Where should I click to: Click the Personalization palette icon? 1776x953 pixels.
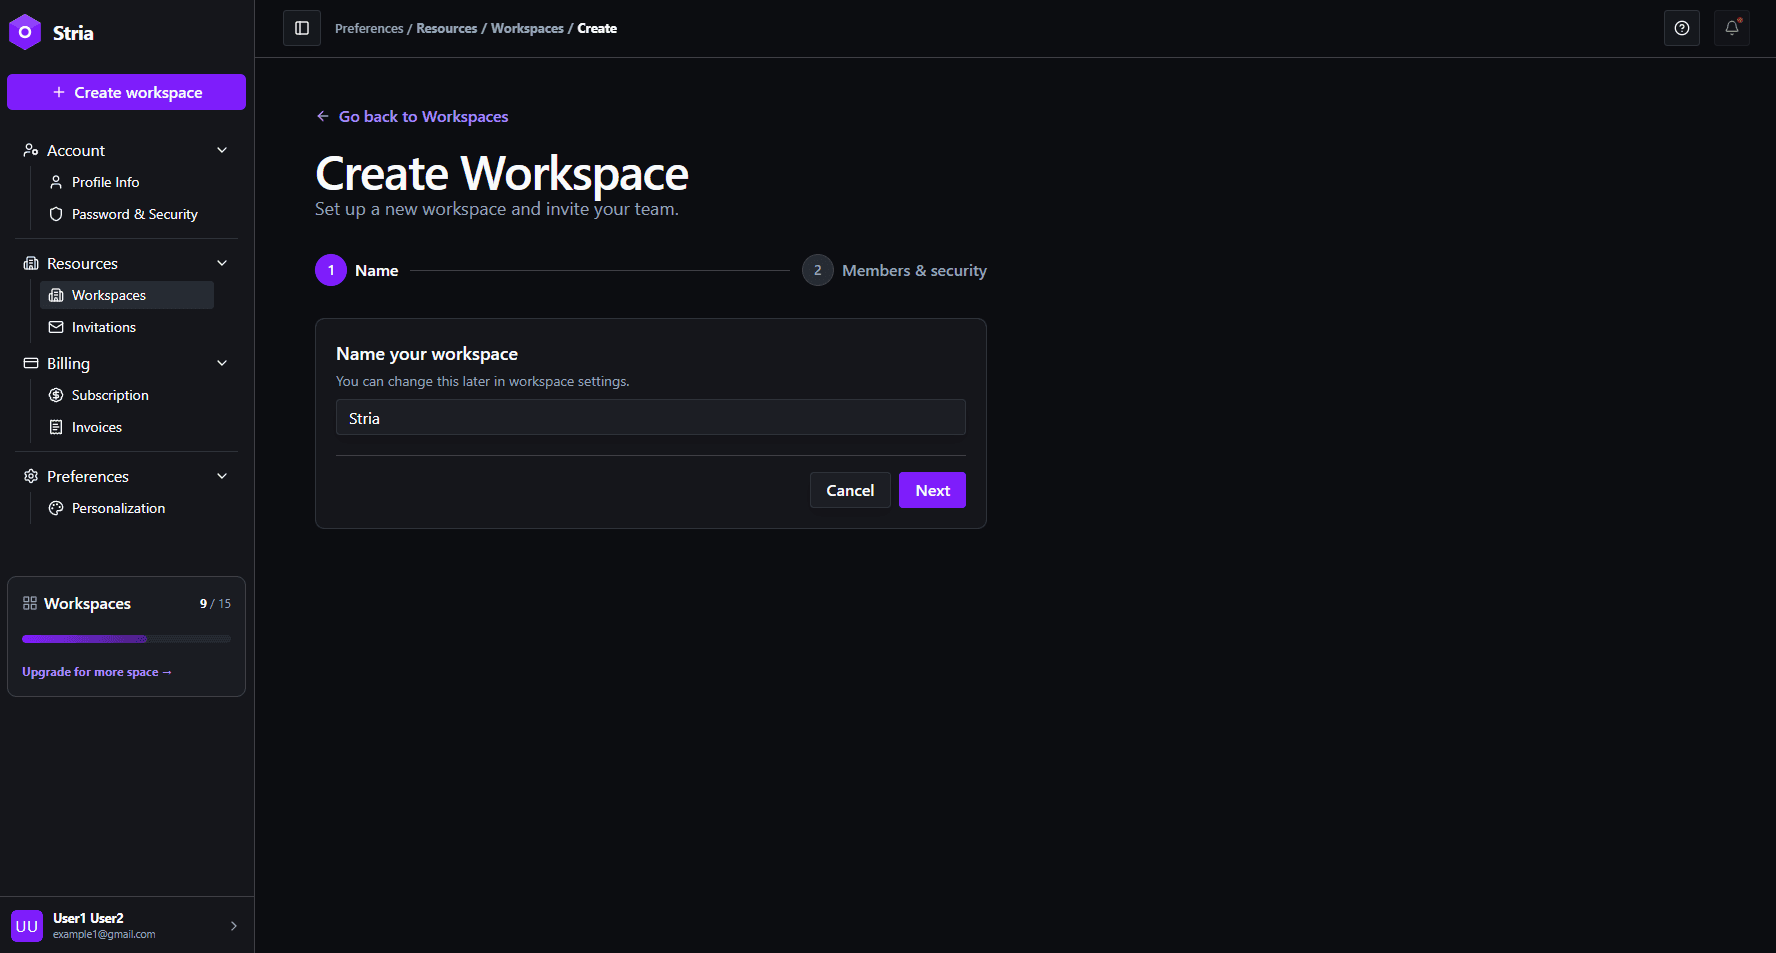click(56, 508)
